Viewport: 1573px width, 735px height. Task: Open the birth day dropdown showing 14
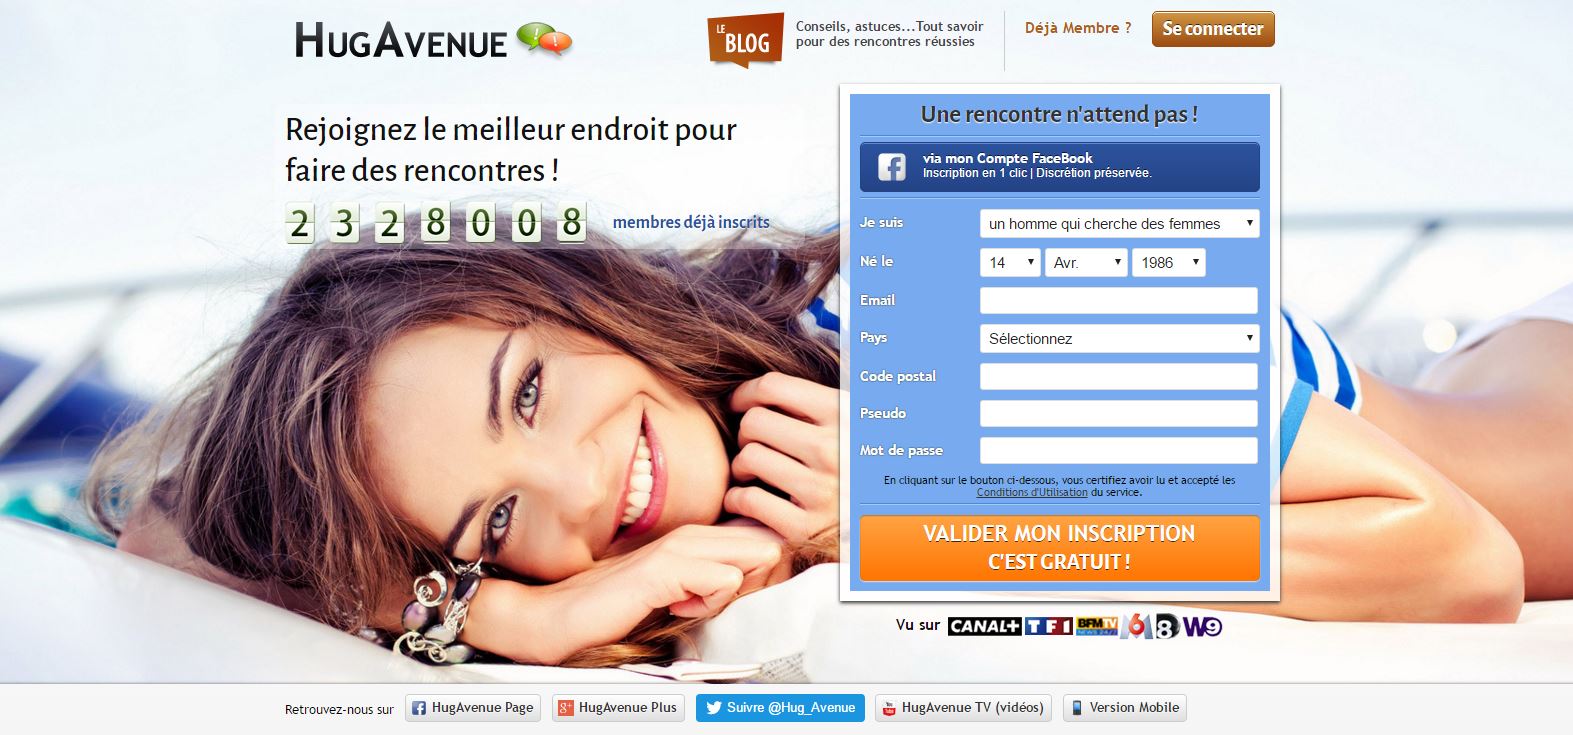(x=1010, y=263)
